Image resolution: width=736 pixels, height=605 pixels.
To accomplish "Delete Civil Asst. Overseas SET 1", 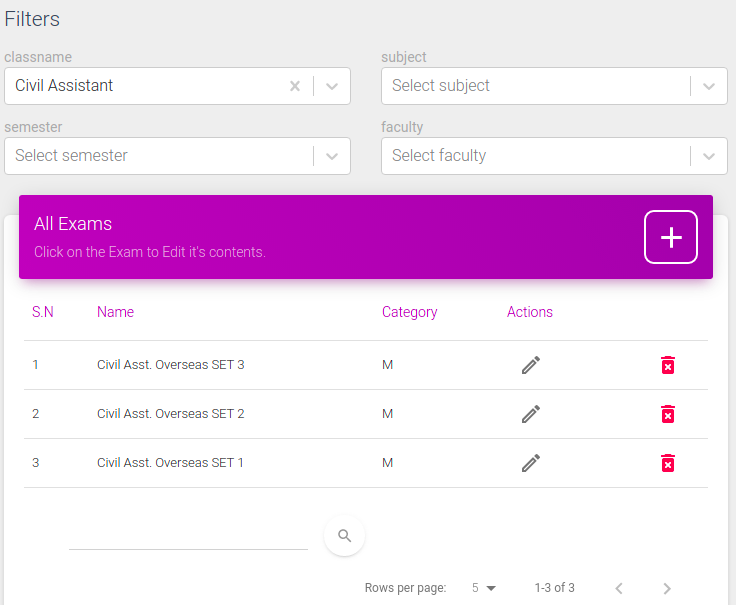I will pyautogui.click(x=667, y=463).
